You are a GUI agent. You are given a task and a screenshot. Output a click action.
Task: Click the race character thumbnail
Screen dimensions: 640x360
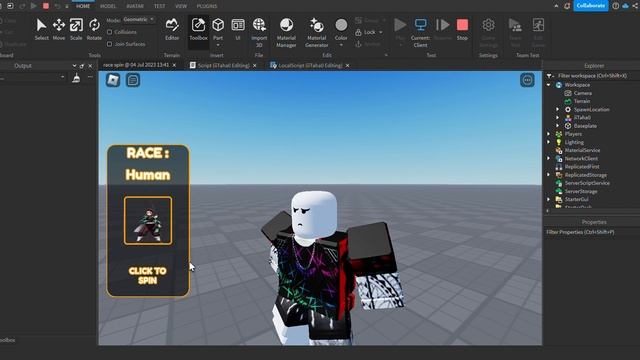click(148, 221)
